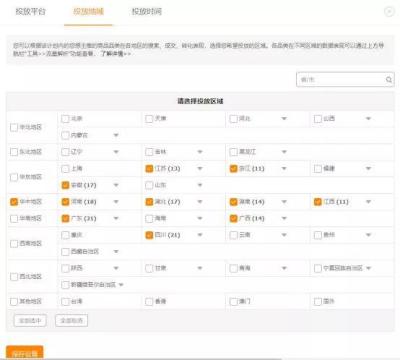Uncheck the 安徽 (17) checkbox
Image resolution: width=400 pixels, height=360 pixels.
[65, 185]
